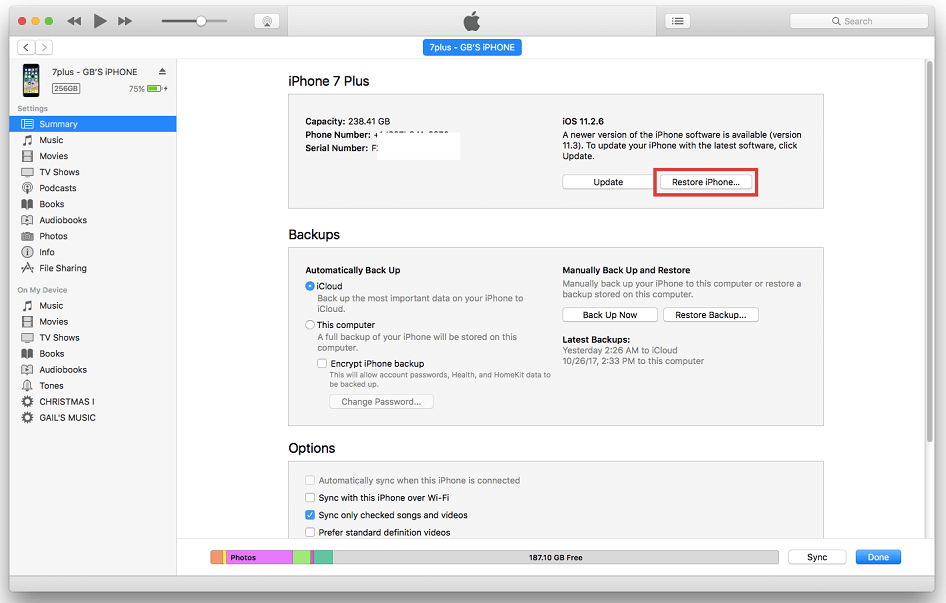This screenshot has width=946, height=603.
Task: Open Podcasts in the Settings sidebar
Action: pos(57,188)
